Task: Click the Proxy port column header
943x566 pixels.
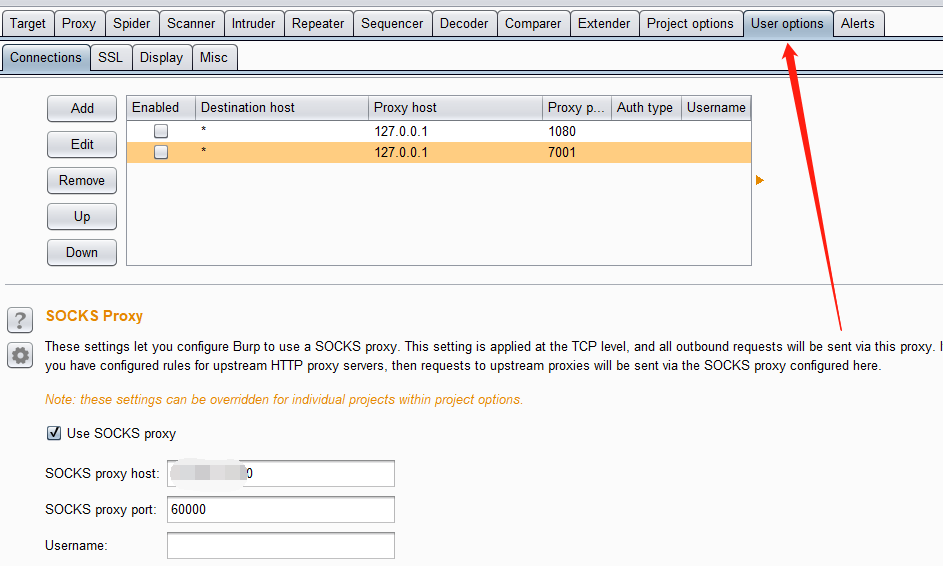Action: 577,108
